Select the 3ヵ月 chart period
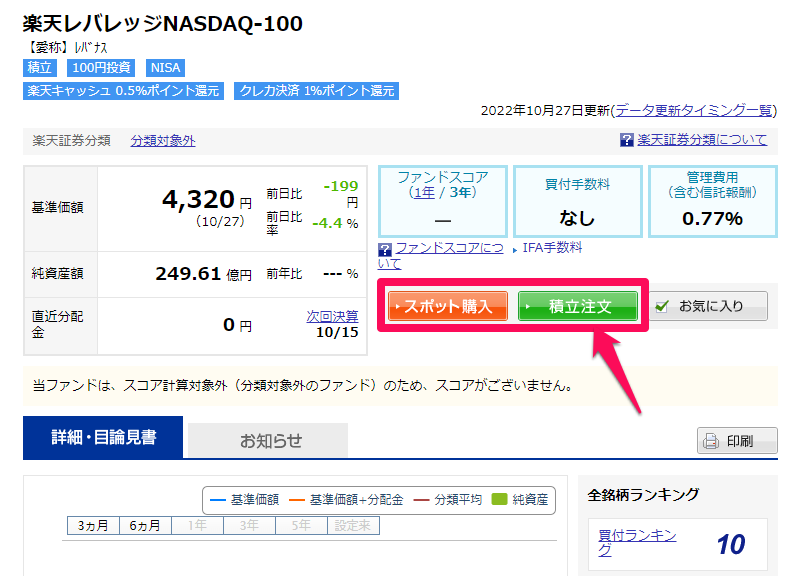 pyautogui.click(x=93, y=526)
